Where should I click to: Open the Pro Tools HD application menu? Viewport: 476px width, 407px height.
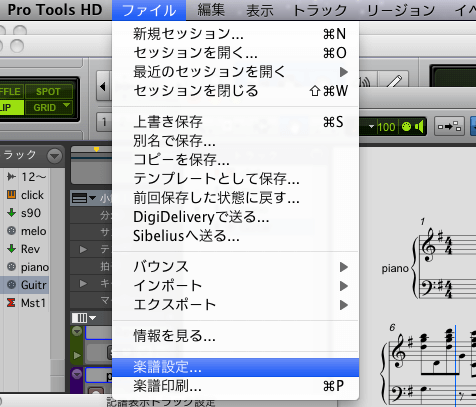55,10
